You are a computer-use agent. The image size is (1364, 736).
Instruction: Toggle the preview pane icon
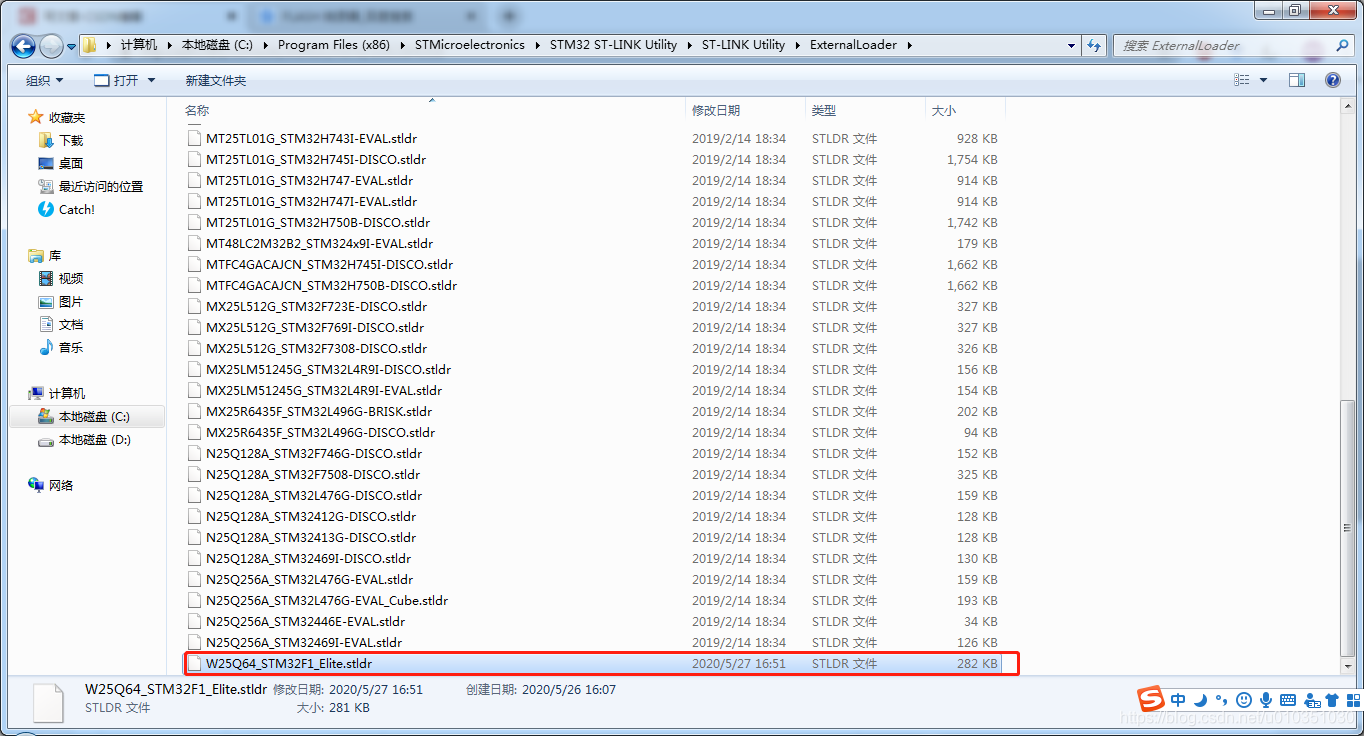[x=1297, y=80]
